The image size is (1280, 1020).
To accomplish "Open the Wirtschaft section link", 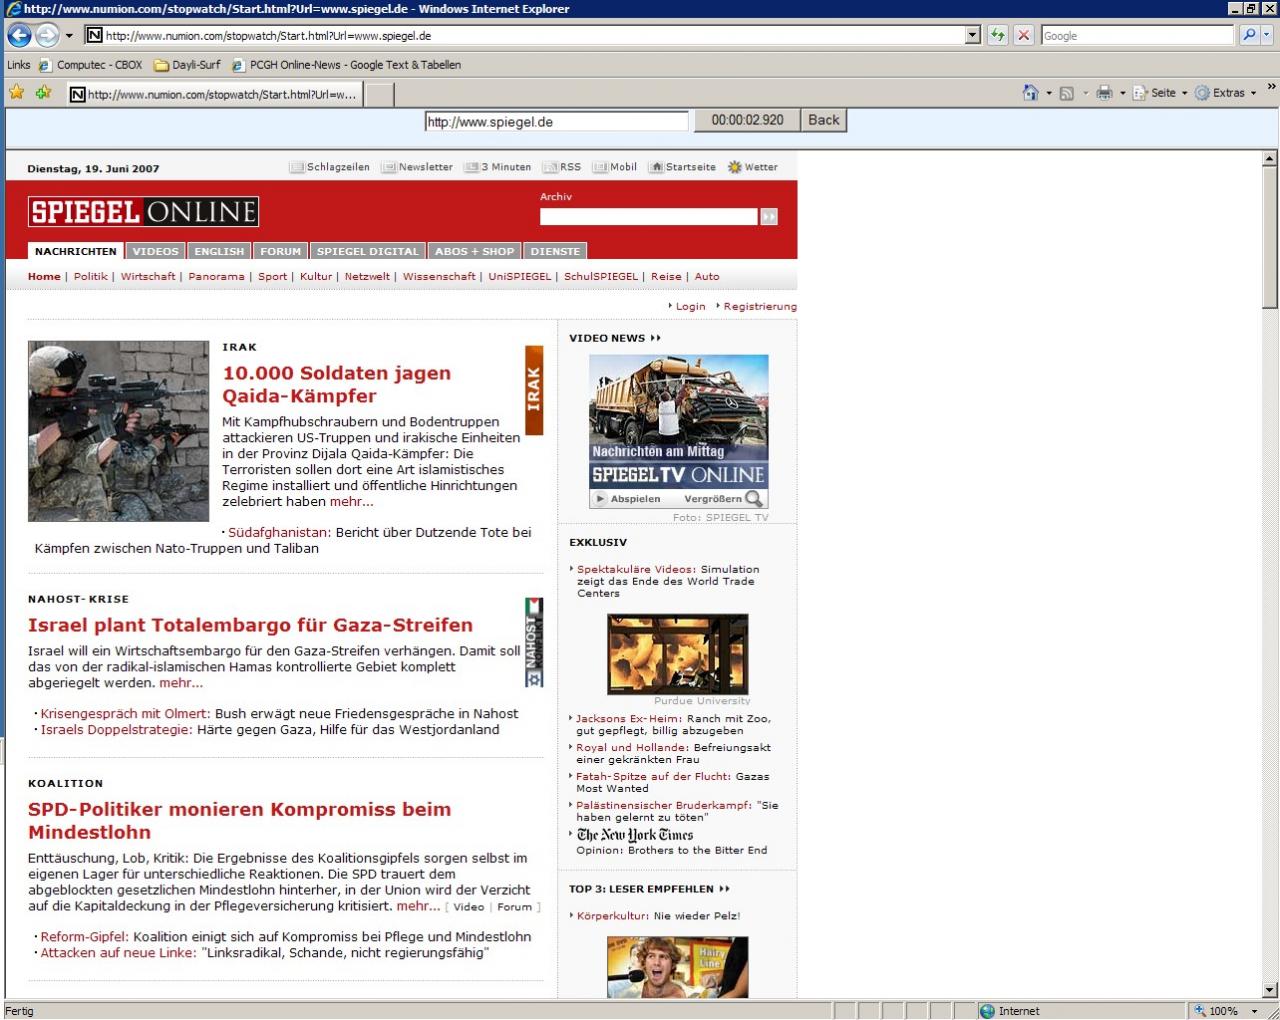I will tap(148, 277).
